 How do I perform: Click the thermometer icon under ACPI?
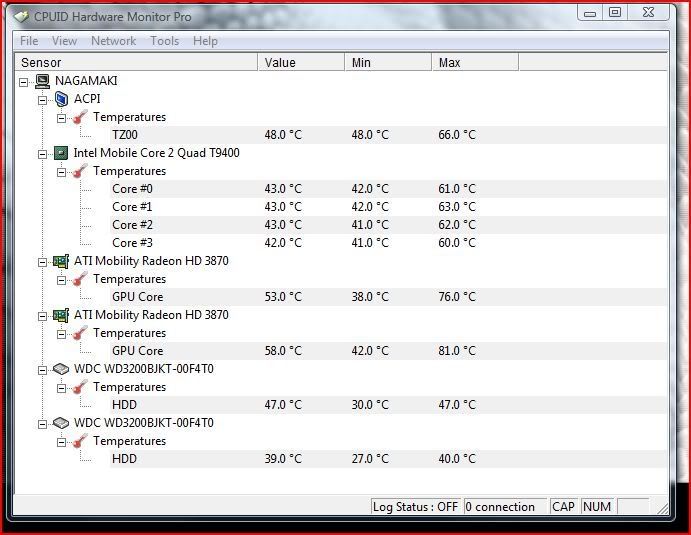[x=80, y=117]
